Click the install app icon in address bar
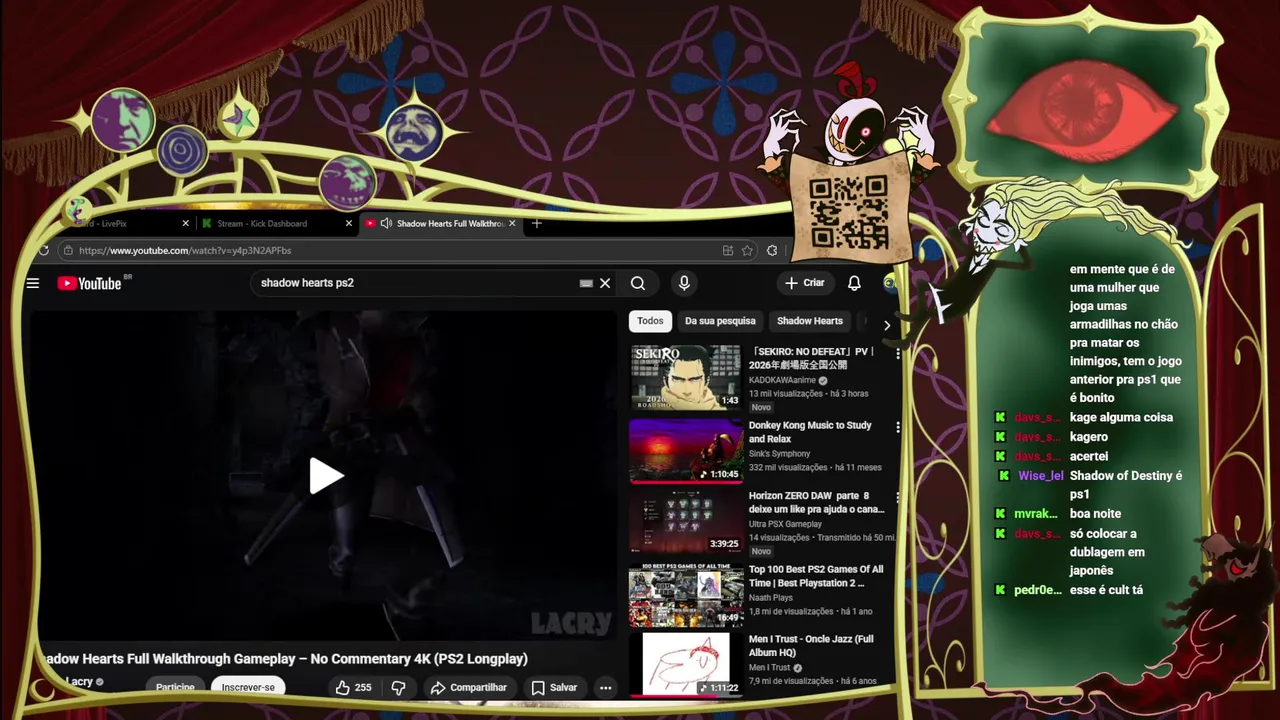Viewport: 1280px width, 720px height. (x=728, y=250)
